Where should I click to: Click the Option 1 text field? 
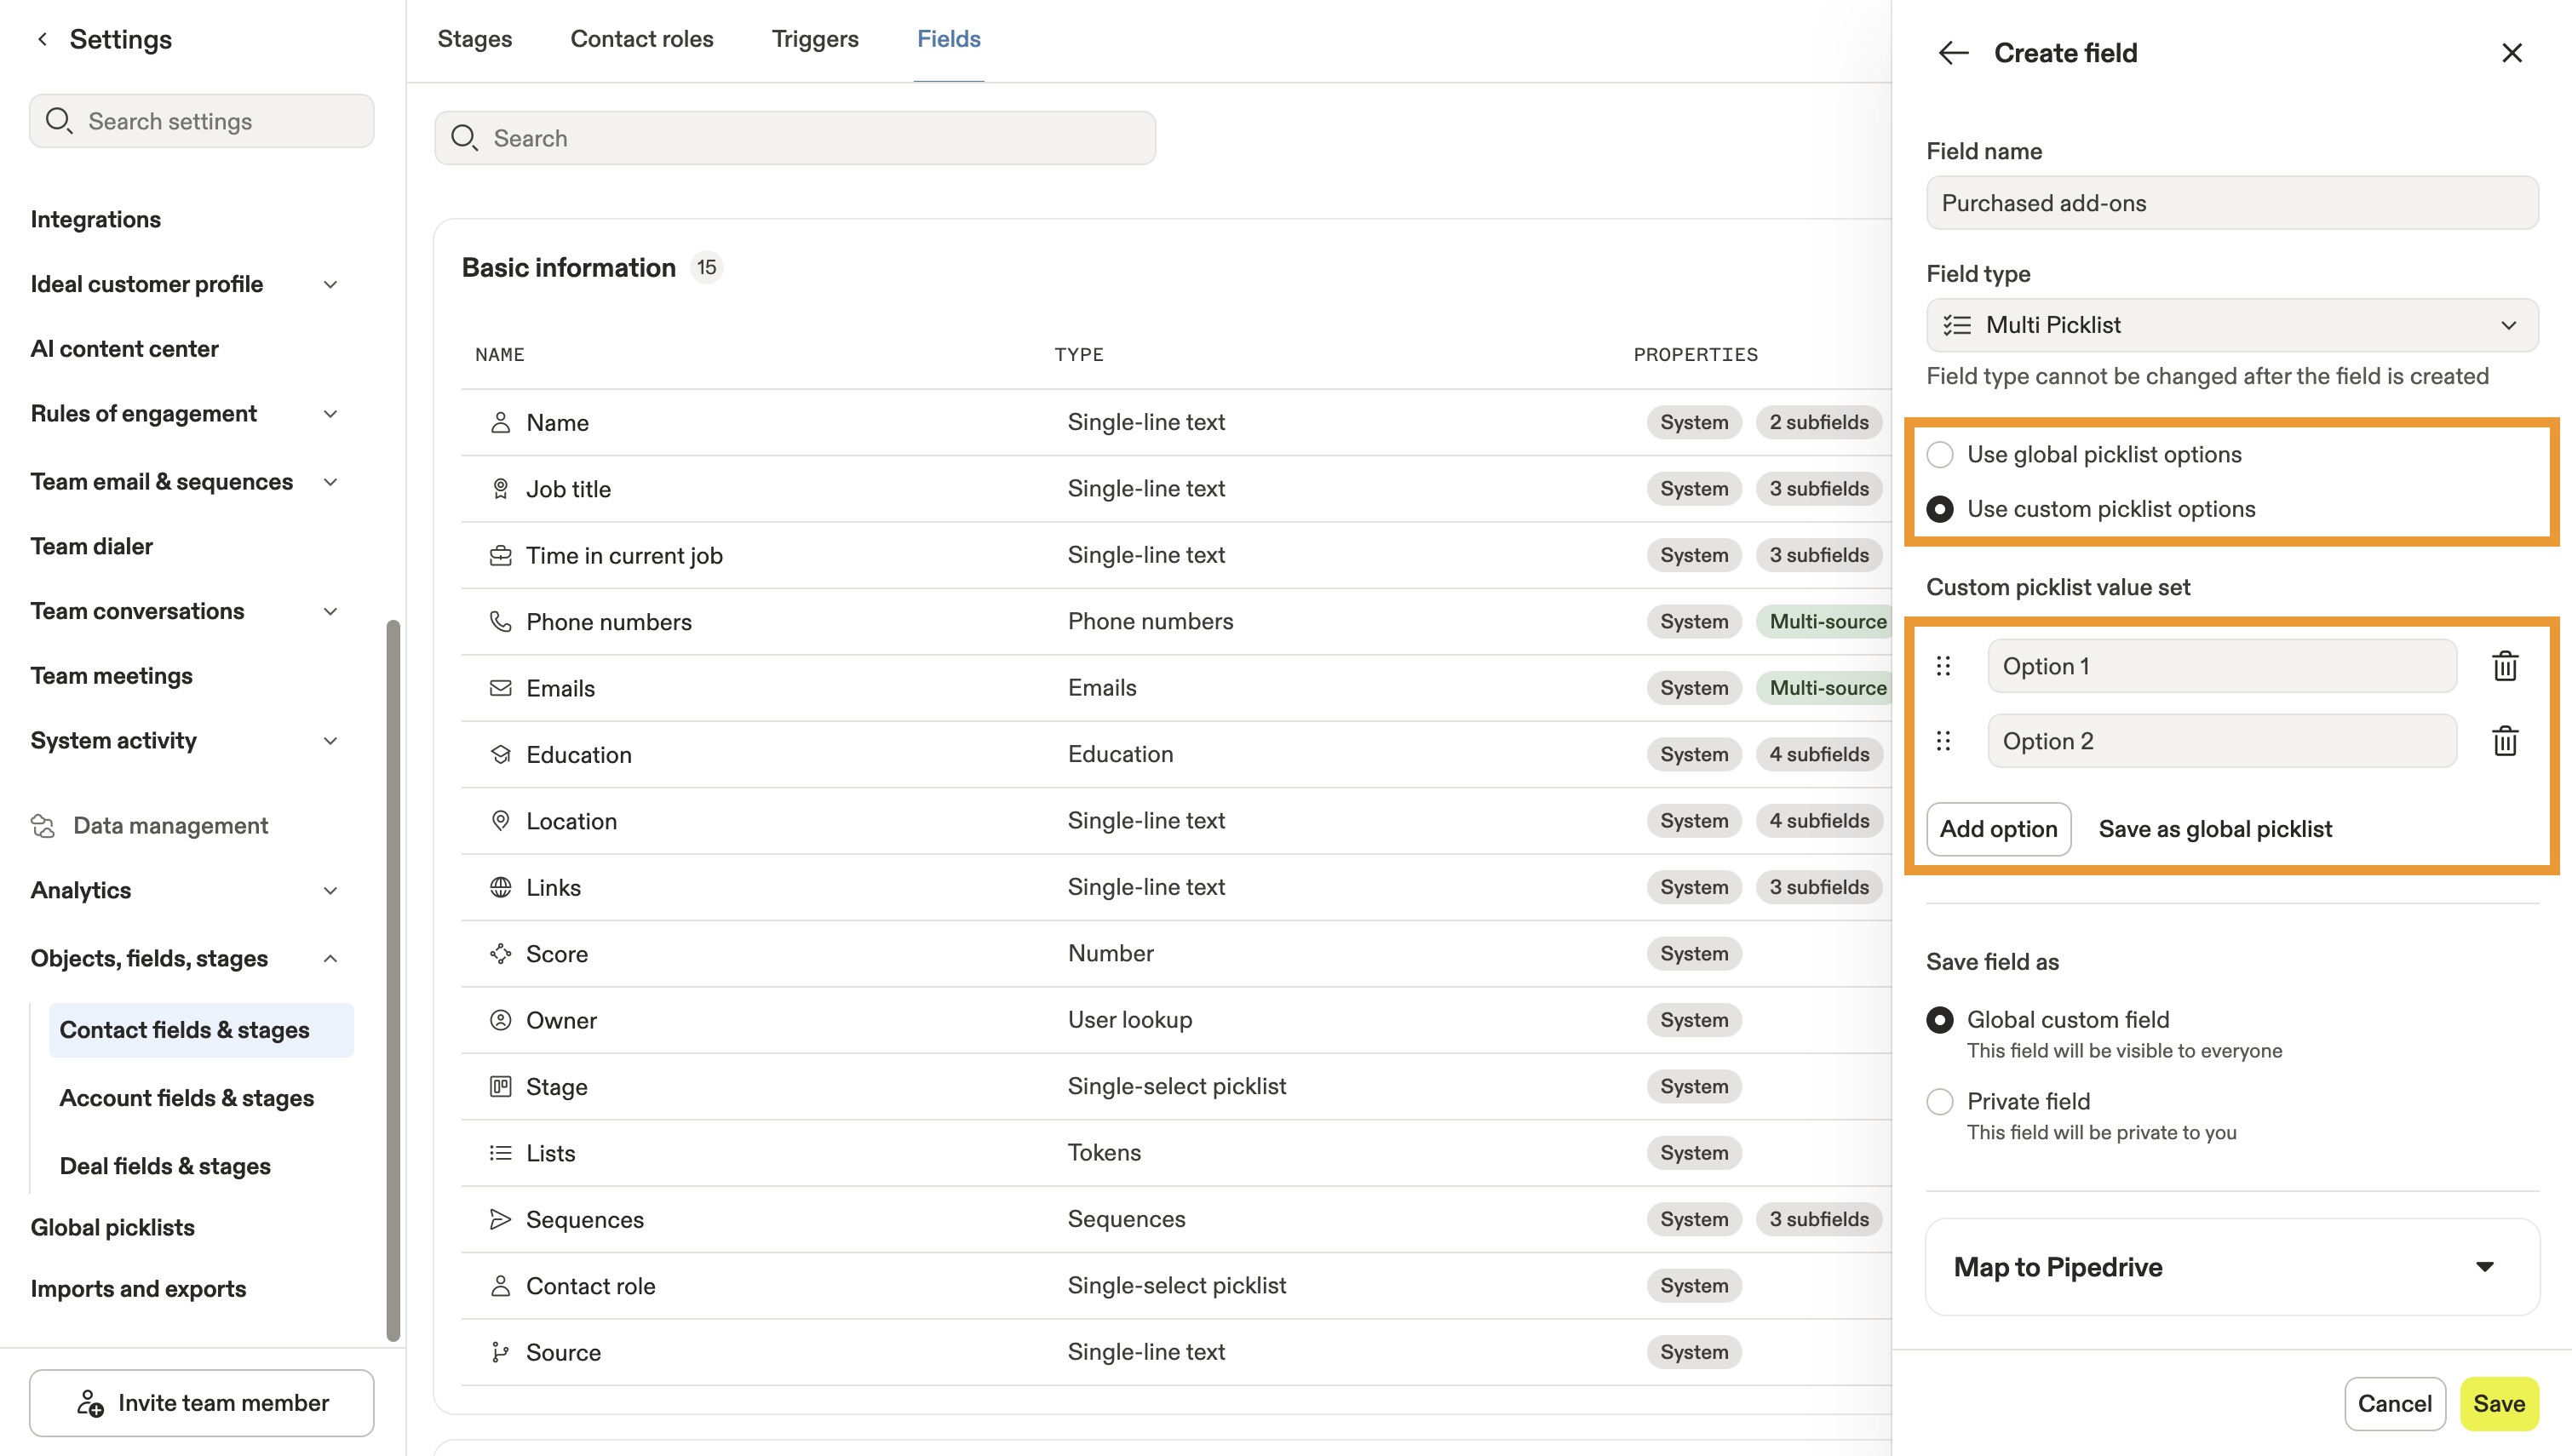(x=2222, y=666)
